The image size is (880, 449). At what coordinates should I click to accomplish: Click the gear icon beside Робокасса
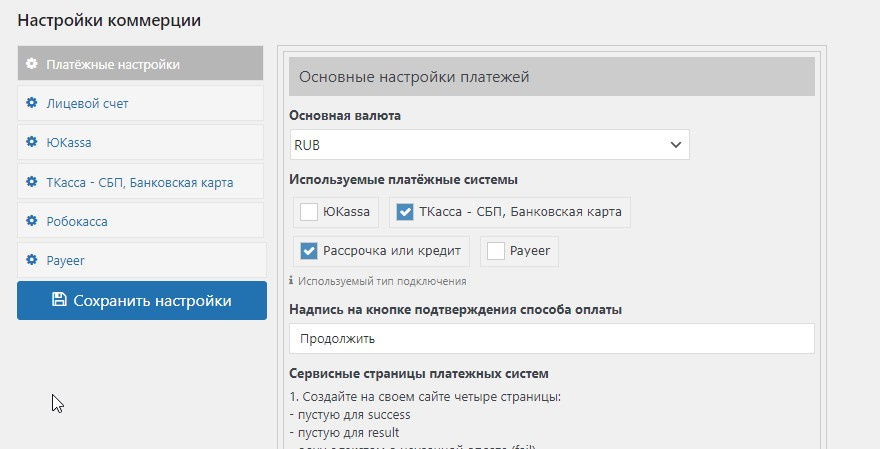[x=32, y=221]
